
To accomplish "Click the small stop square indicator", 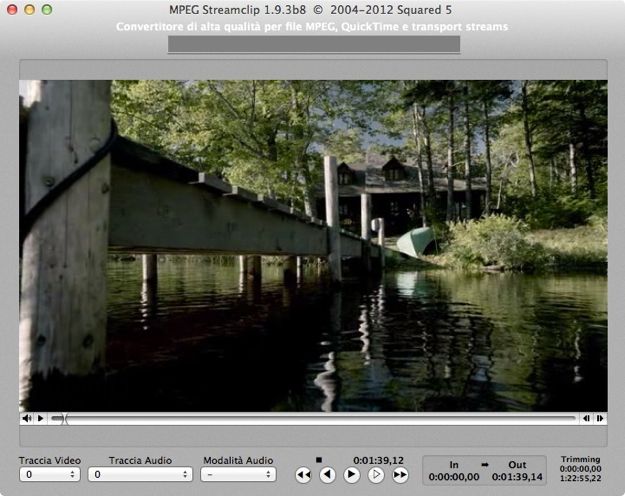I will coord(319,460).
